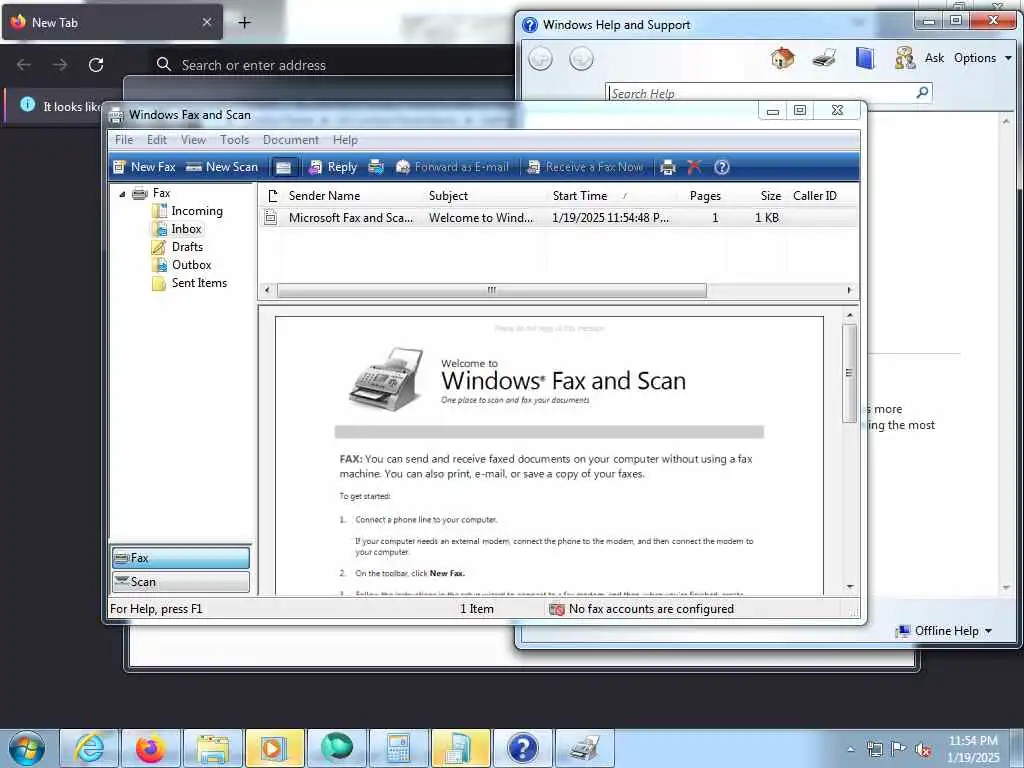The height and width of the screenshot is (768, 1024).
Task: Click the Back arrow in Help and Support
Action: pyautogui.click(x=540, y=59)
